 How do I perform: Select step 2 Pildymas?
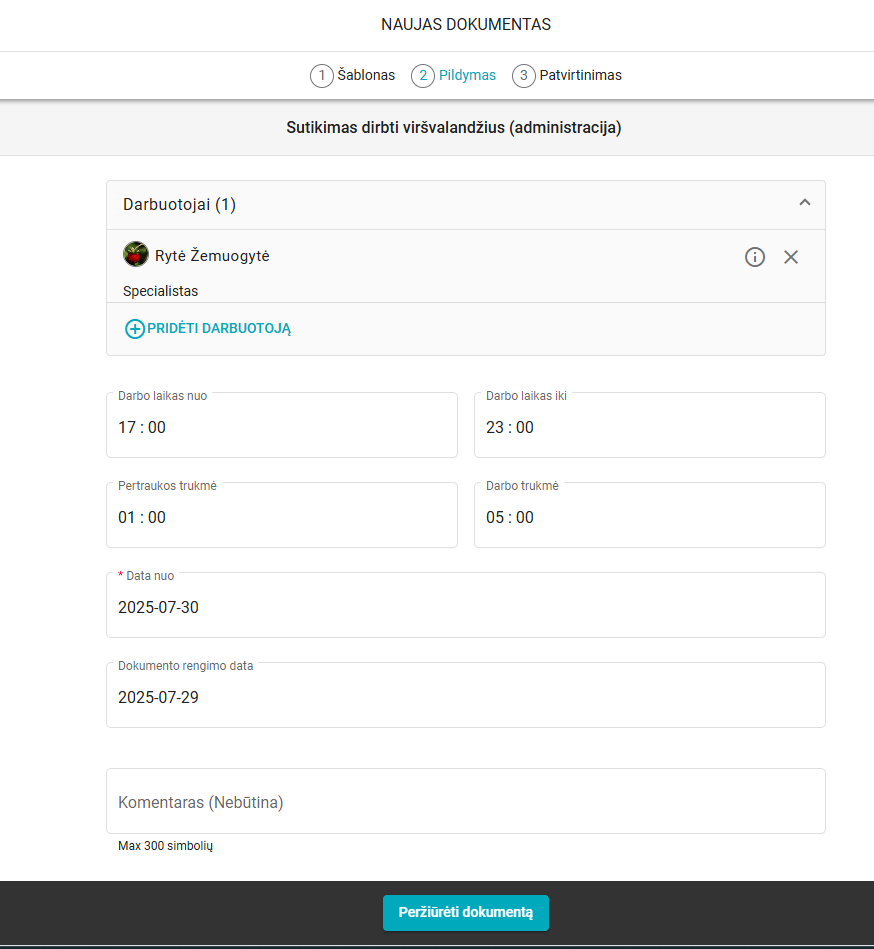[x=453, y=76]
